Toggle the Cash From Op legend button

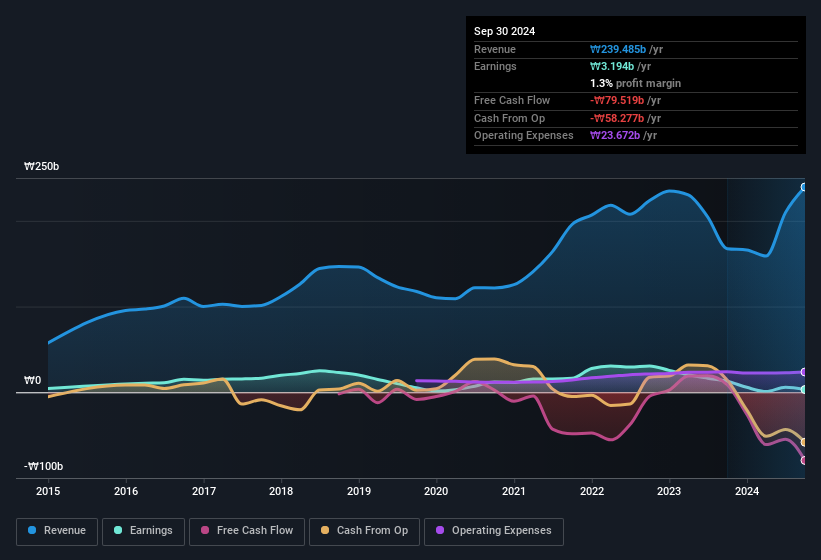[364, 531]
